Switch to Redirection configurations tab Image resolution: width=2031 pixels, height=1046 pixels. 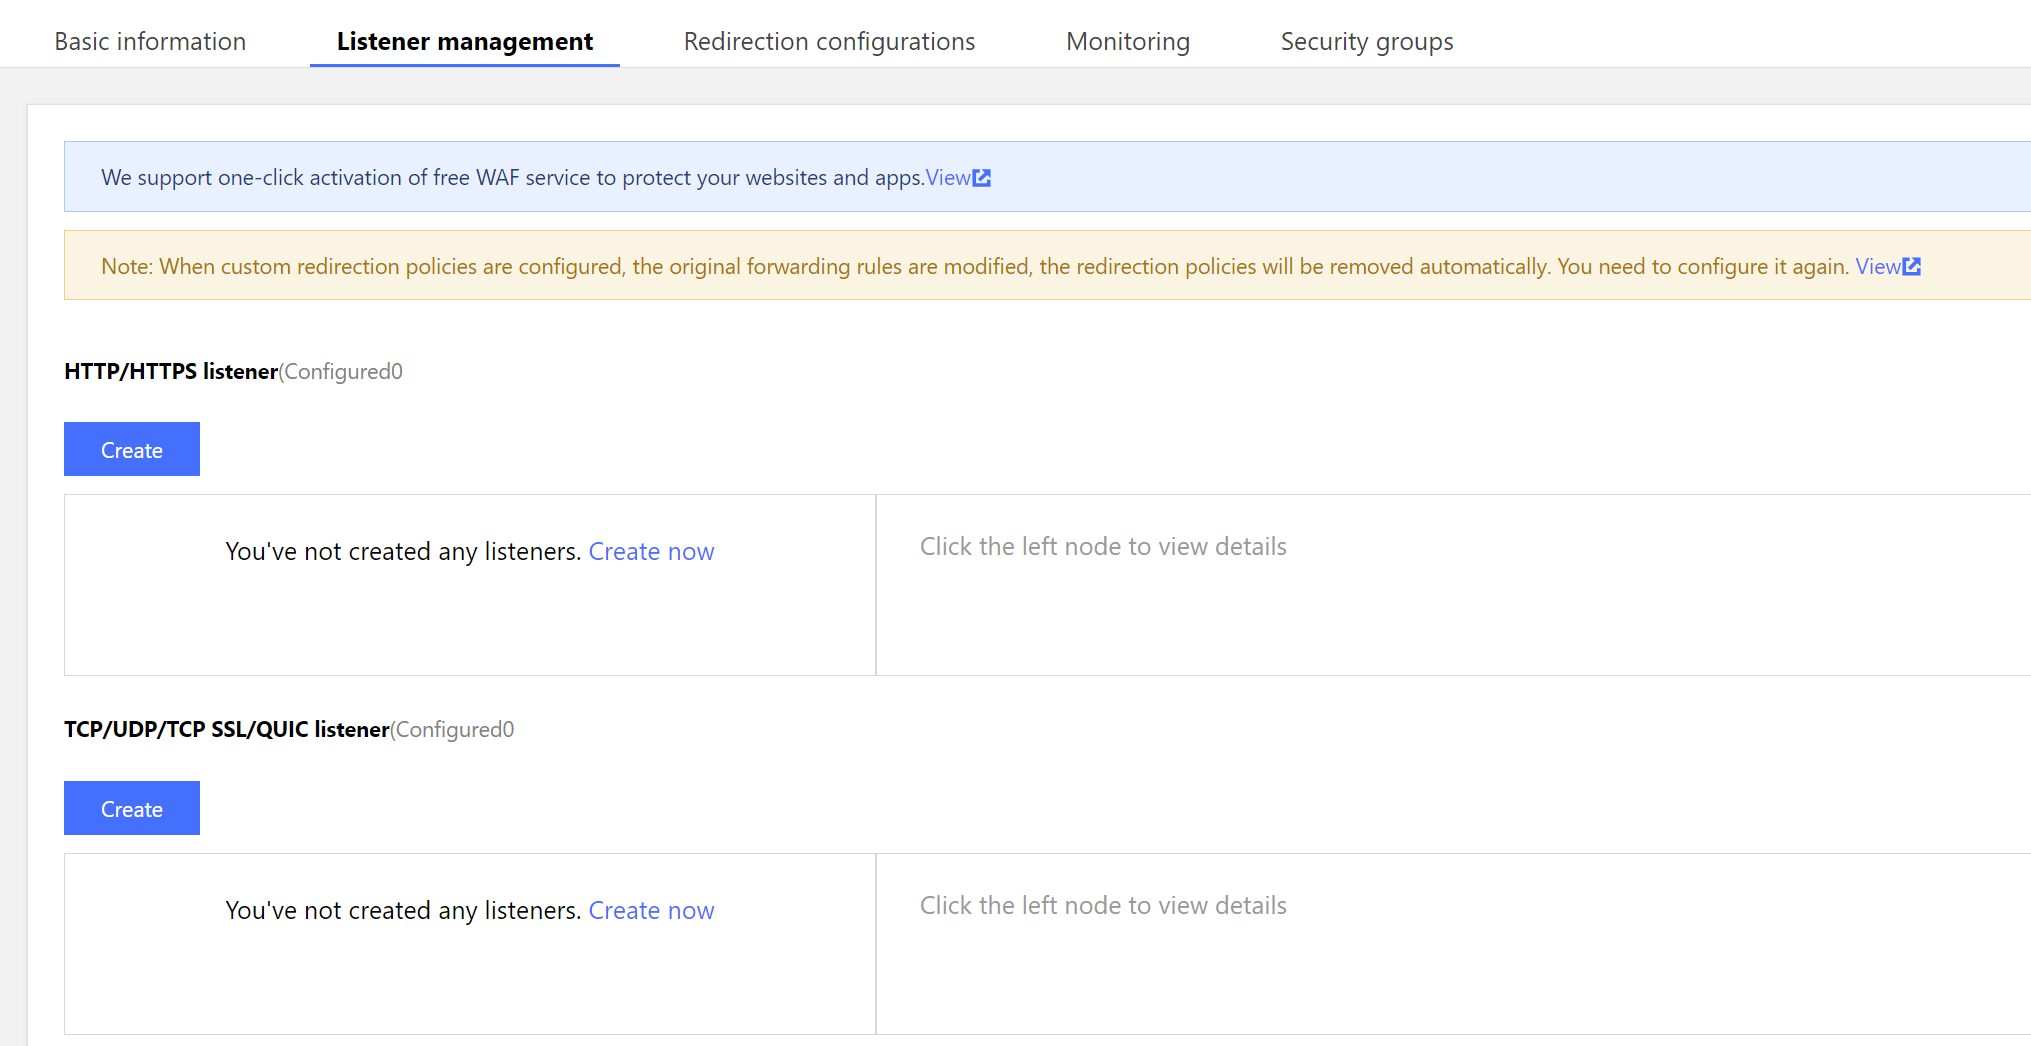829,41
